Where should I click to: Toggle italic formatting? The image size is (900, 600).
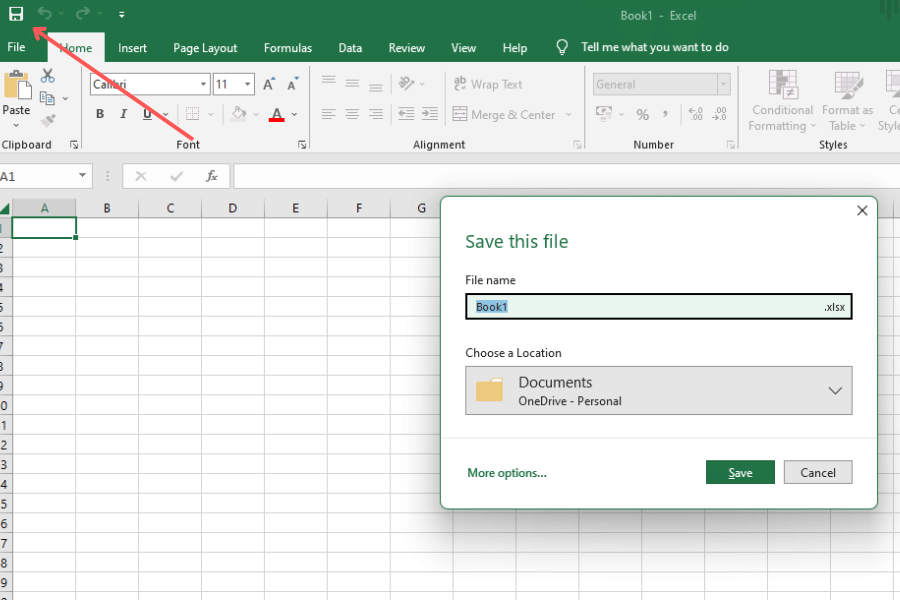pos(121,114)
